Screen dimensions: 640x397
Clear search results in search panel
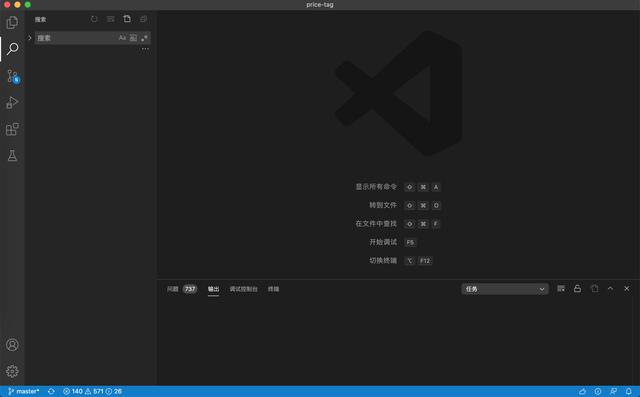111,19
